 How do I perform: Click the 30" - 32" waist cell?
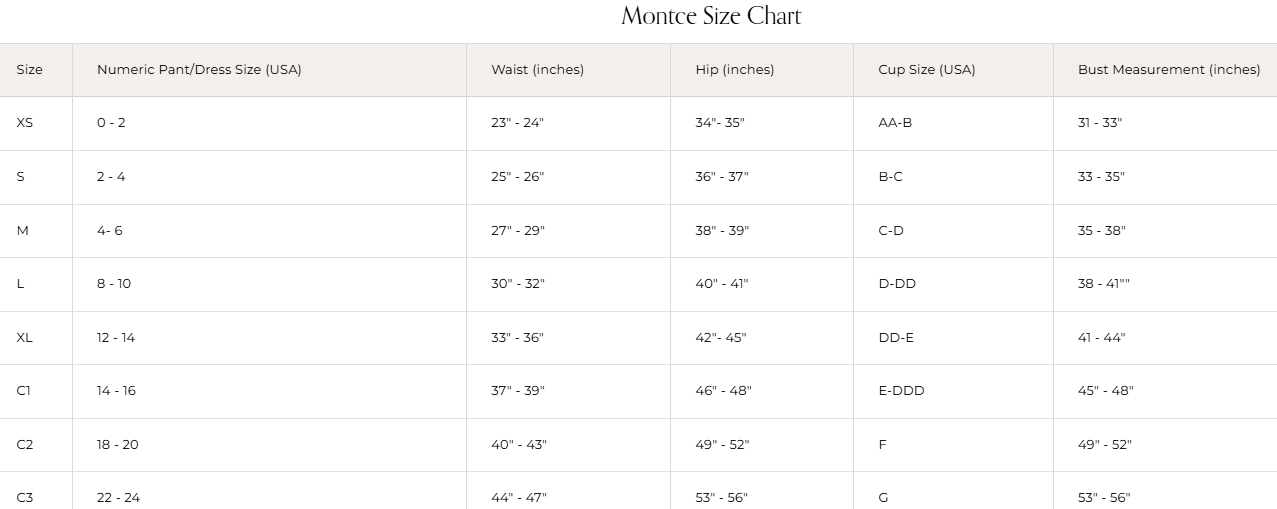[x=518, y=284]
